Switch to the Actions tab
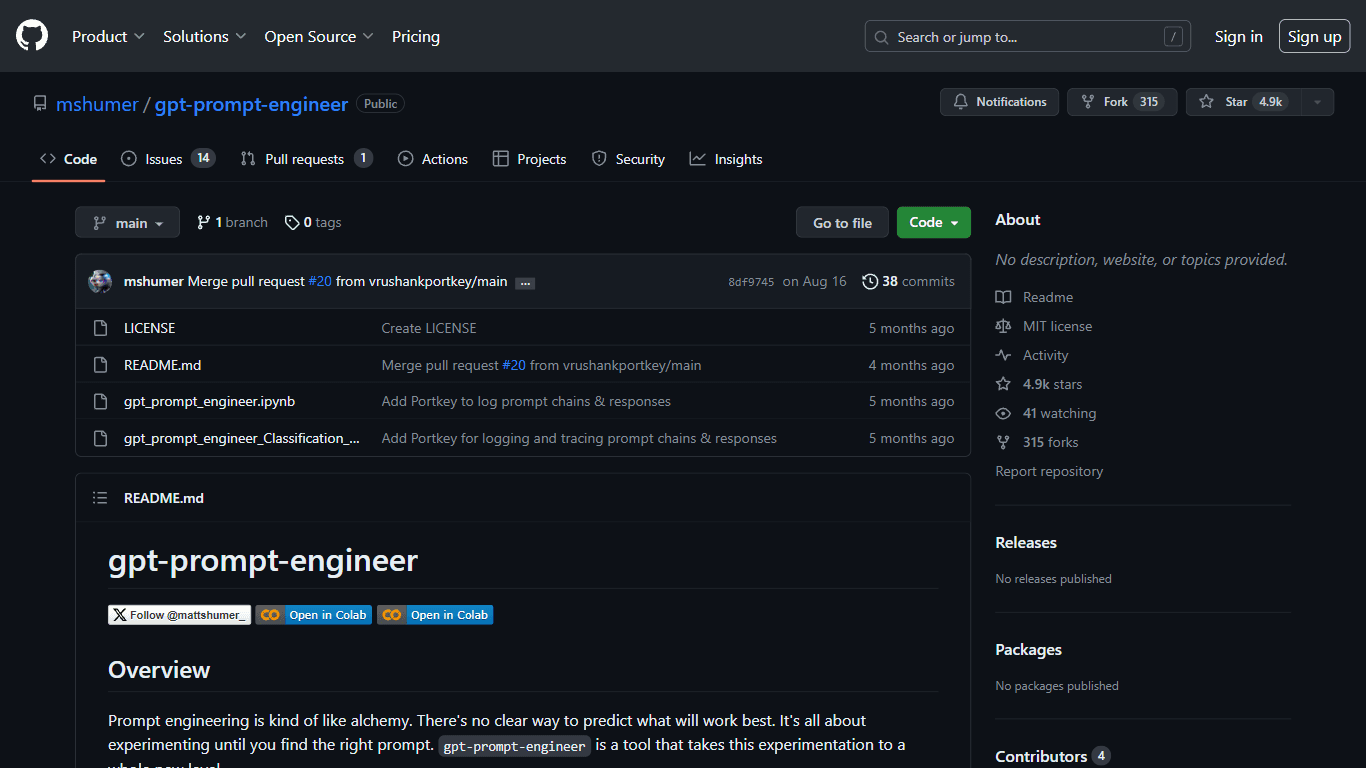This screenshot has width=1366, height=768. (433, 159)
